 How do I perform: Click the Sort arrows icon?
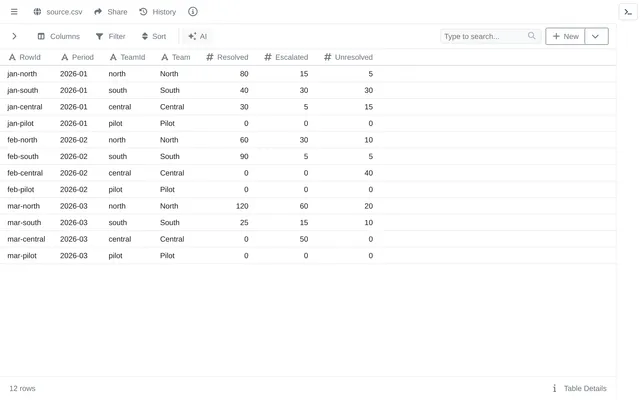[144, 36]
